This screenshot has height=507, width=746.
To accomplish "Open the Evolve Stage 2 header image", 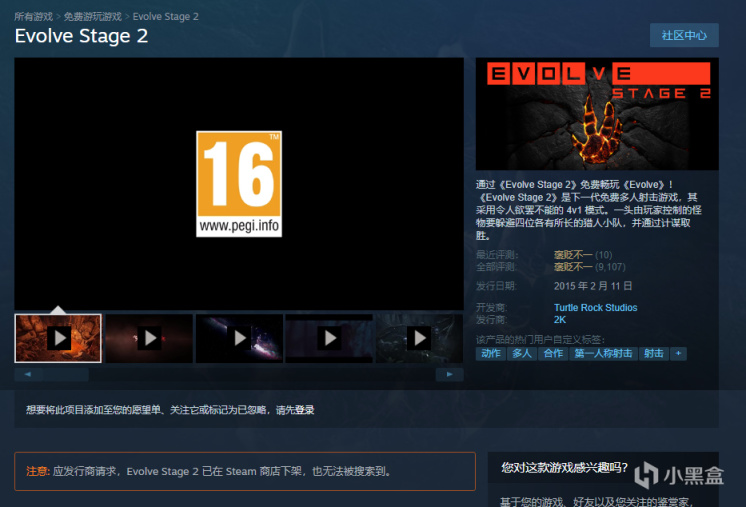I will 597,114.
